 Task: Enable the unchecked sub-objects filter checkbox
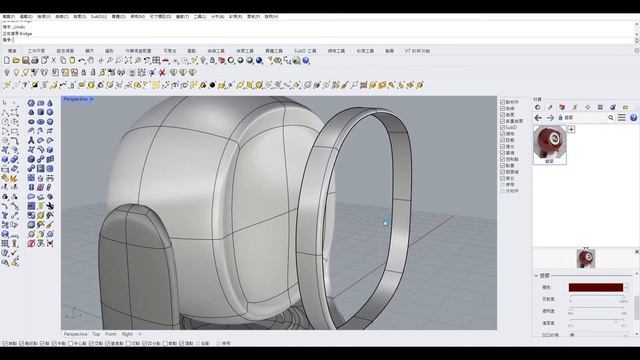[x=502, y=191]
